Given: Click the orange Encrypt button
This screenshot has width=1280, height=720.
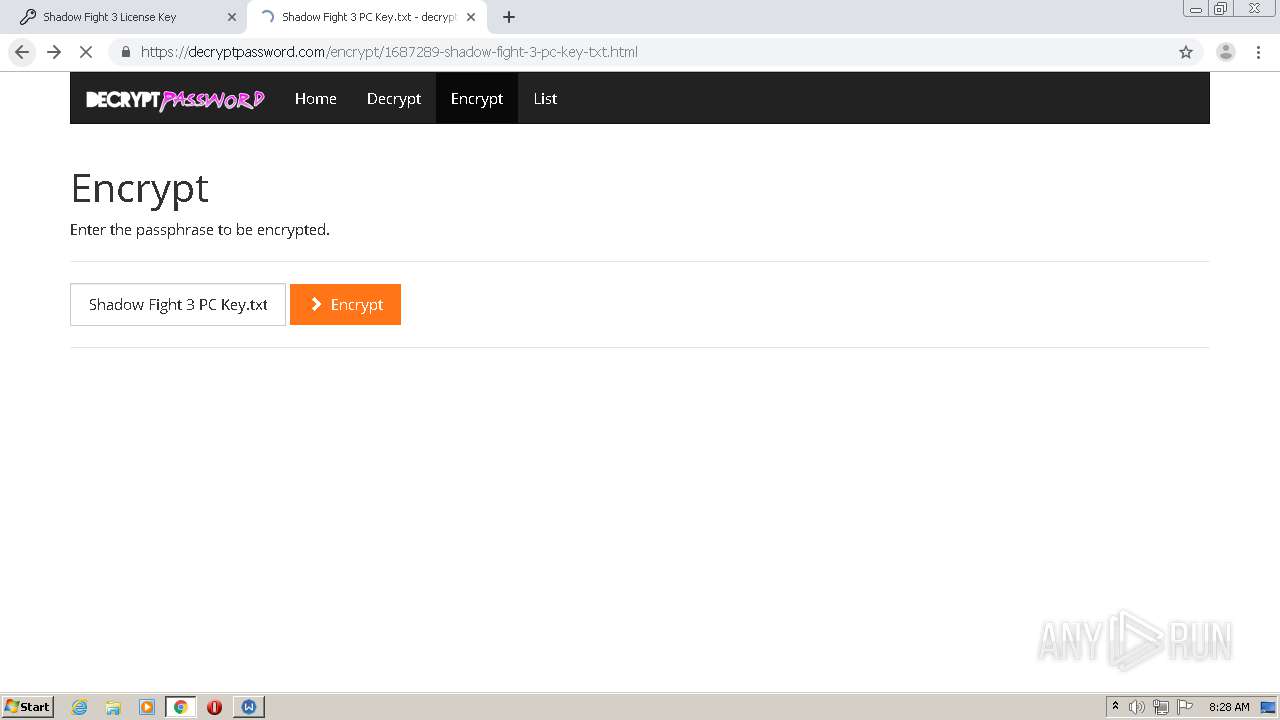Looking at the screenshot, I should click(x=345, y=305).
